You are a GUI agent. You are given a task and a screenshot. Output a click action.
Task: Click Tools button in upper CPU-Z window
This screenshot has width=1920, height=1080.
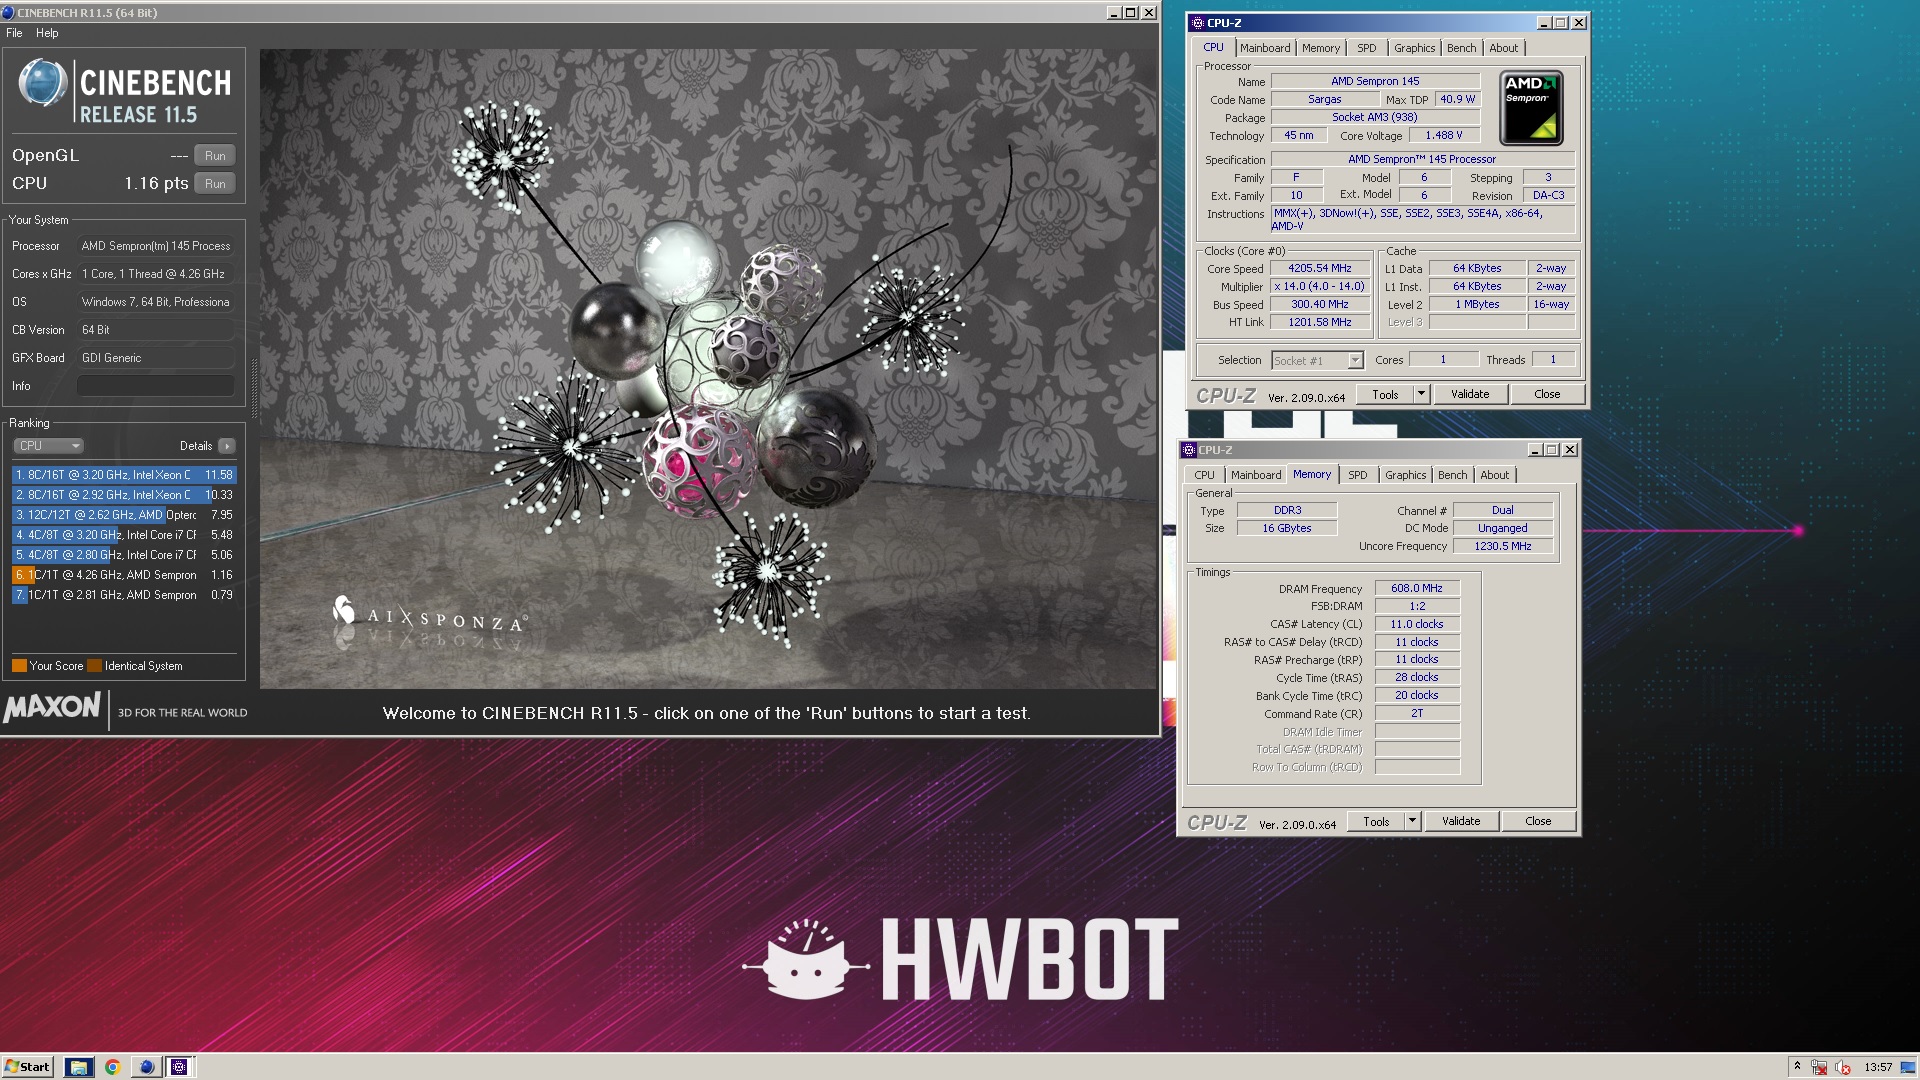[1385, 395]
